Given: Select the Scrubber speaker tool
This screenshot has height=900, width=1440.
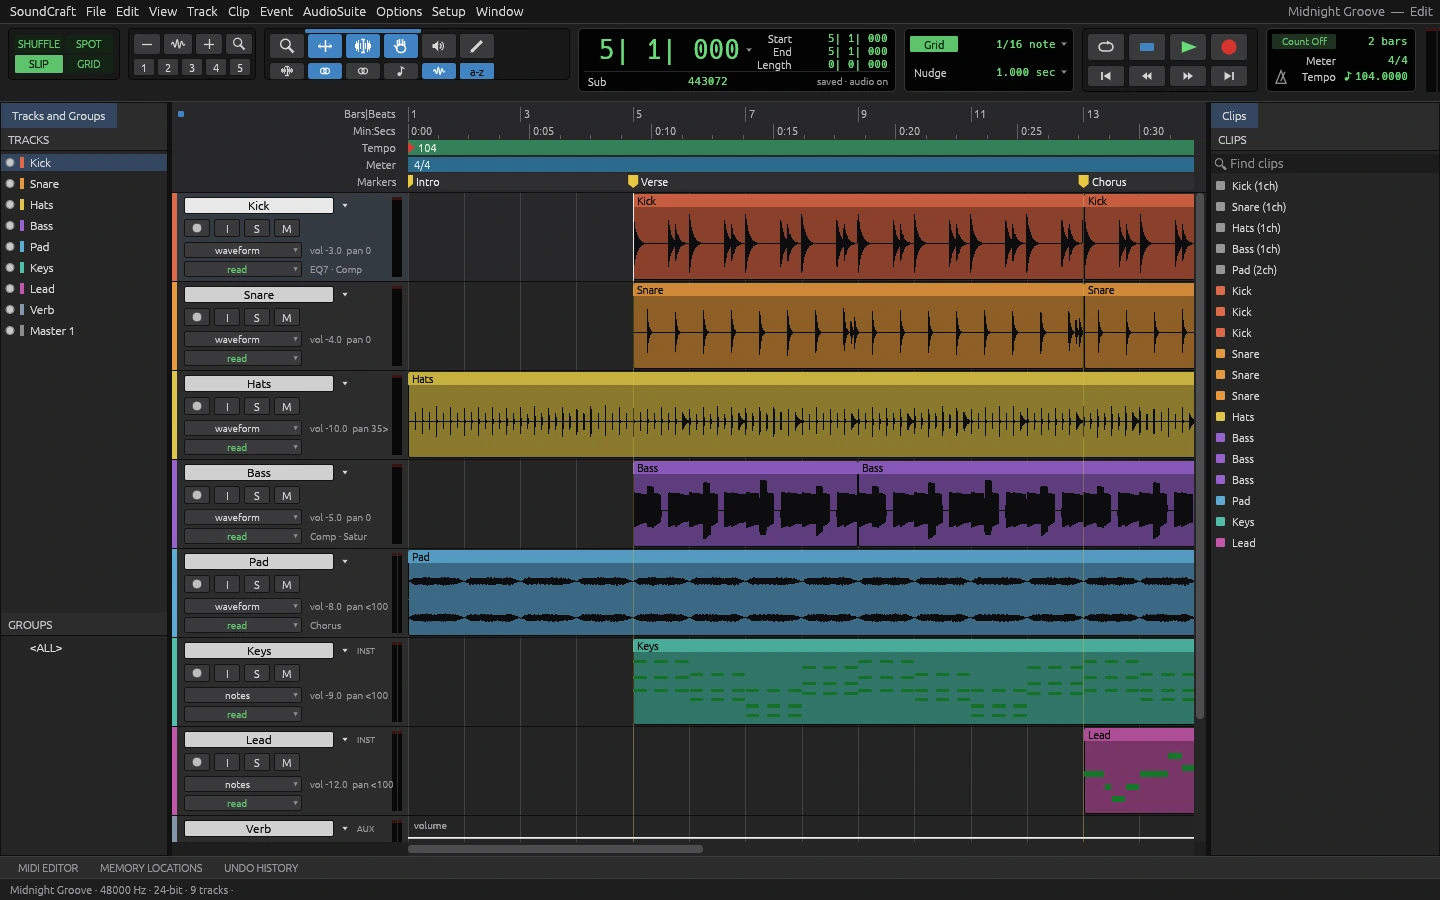Looking at the screenshot, I should (438, 46).
